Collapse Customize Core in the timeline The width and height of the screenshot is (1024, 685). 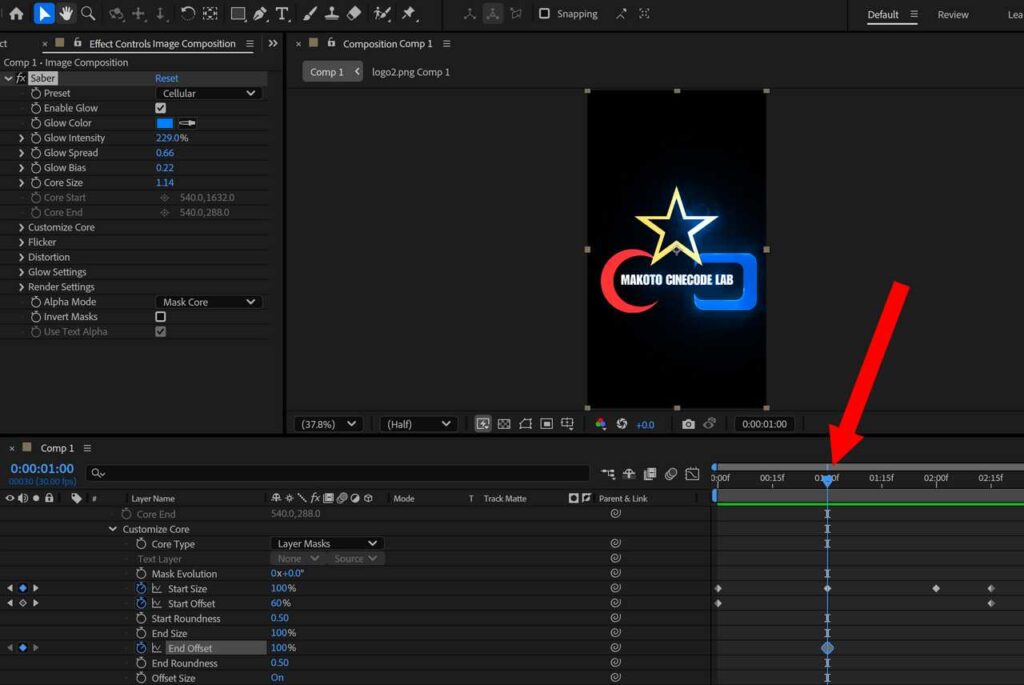pos(113,529)
